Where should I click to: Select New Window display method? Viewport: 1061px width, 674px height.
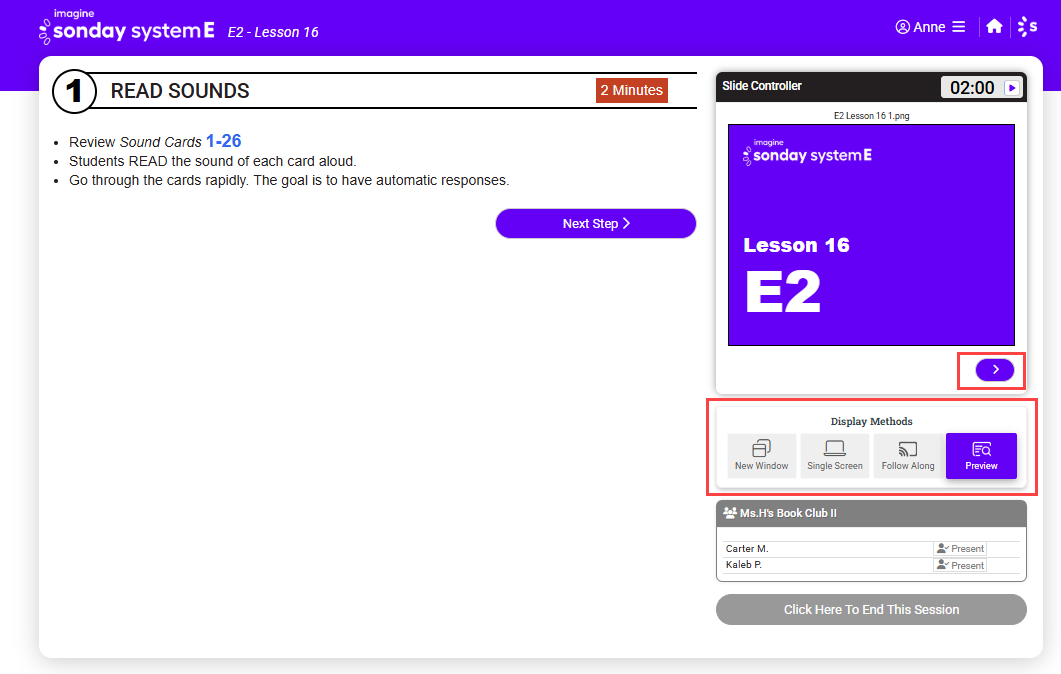(x=761, y=456)
